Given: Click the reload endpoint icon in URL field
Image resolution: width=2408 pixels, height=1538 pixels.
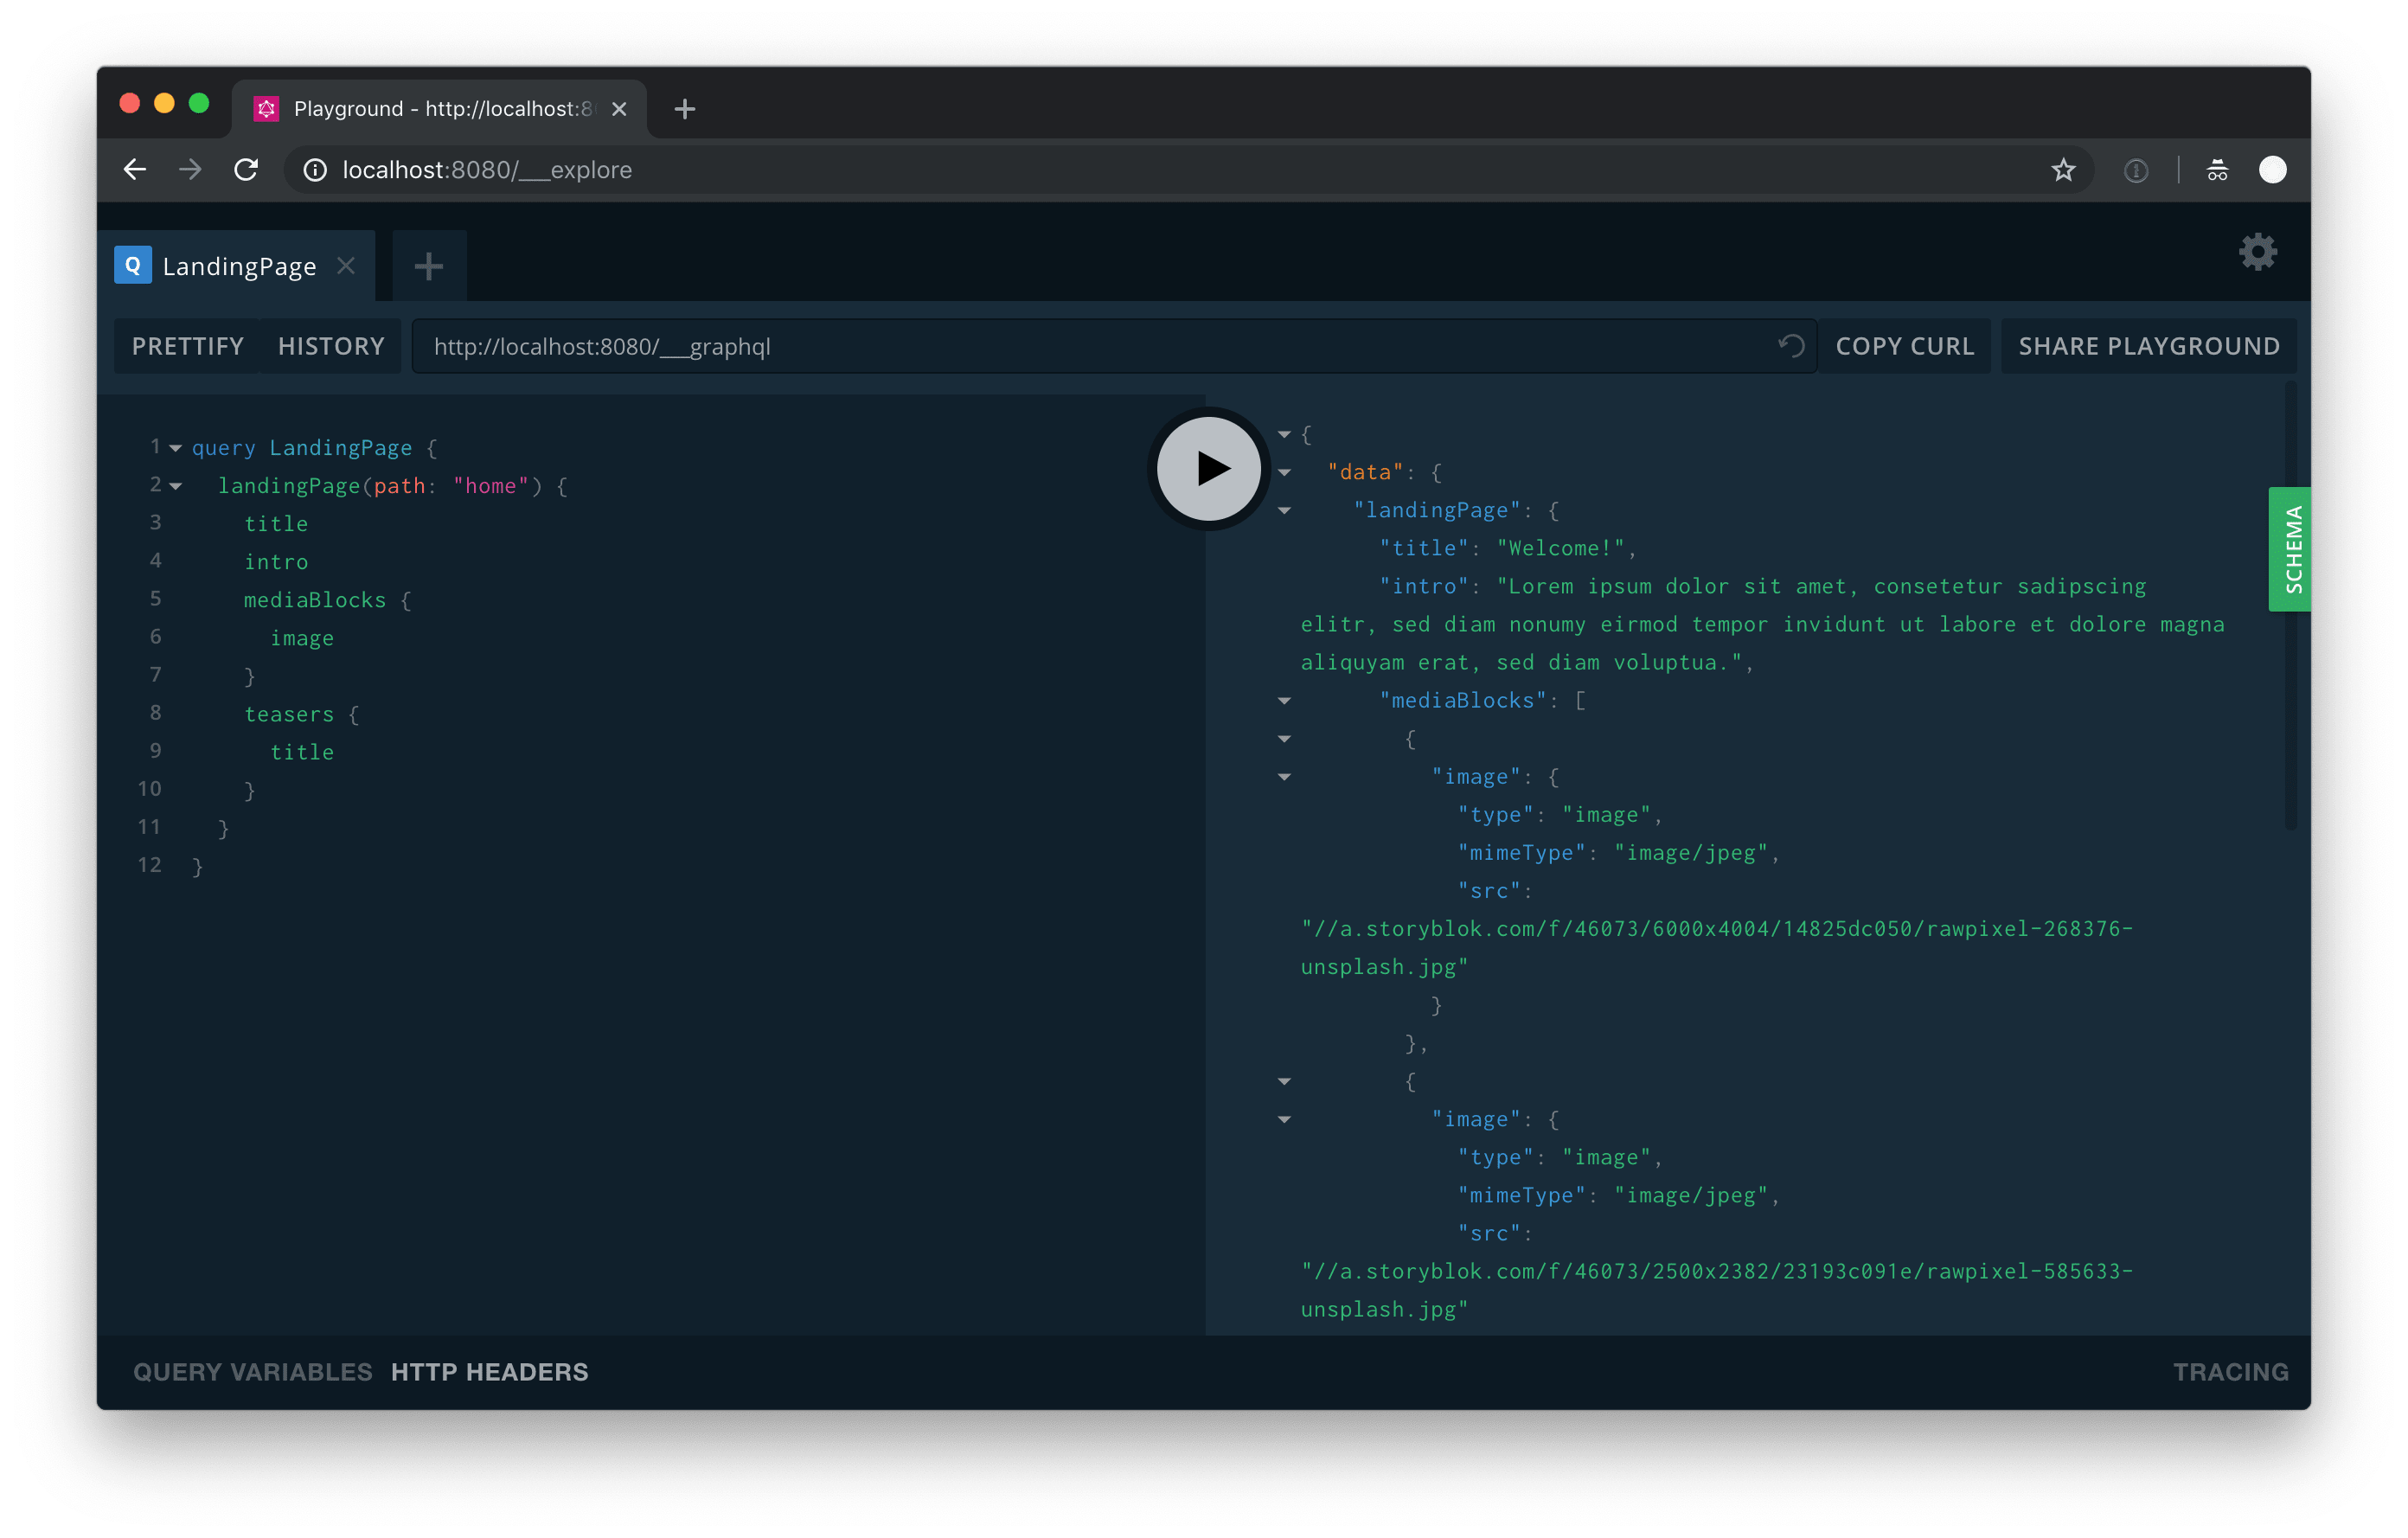Looking at the screenshot, I should [1790, 346].
